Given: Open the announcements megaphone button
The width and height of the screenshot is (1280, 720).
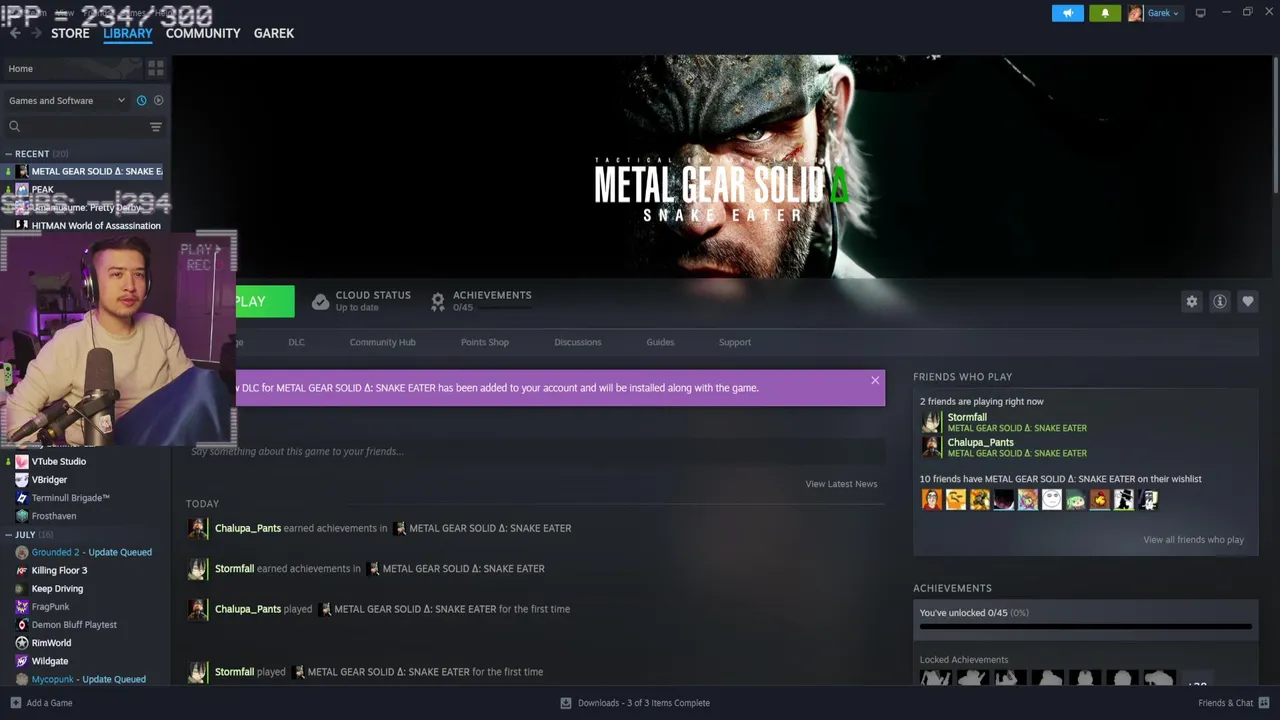Looking at the screenshot, I should [1068, 13].
